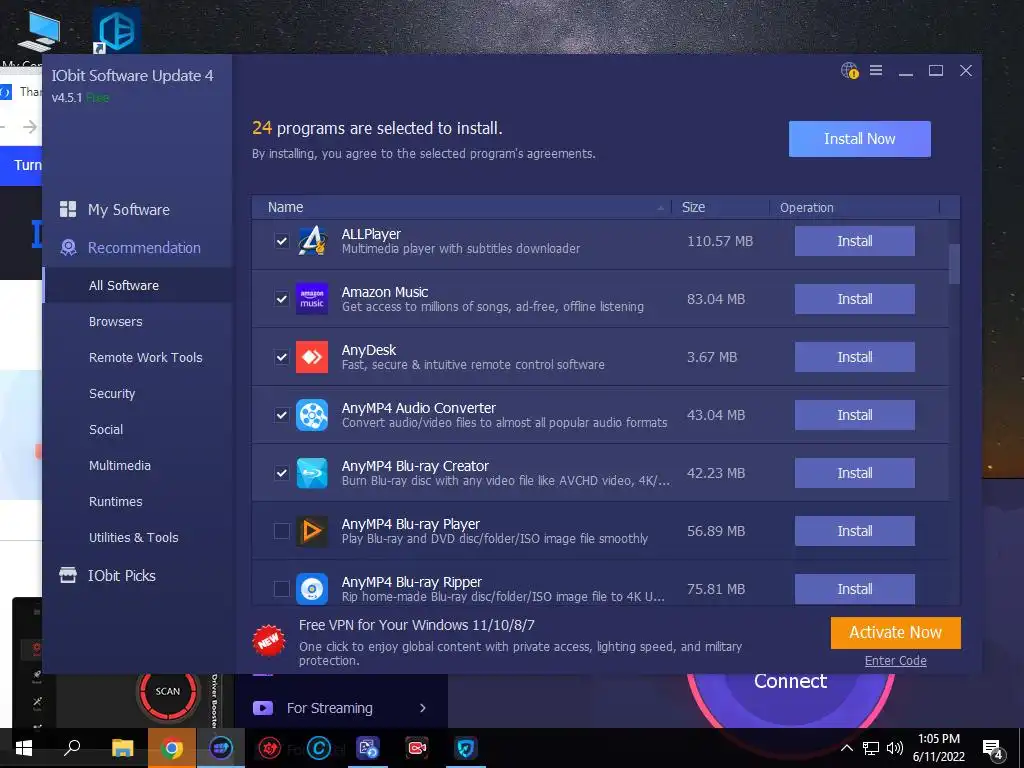Image resolution: width=1024 pixels, height=768 pixels.
Task: Click IObit Software Updater taskbar icon
Action: pyautogui.click(x=221, y=748)
